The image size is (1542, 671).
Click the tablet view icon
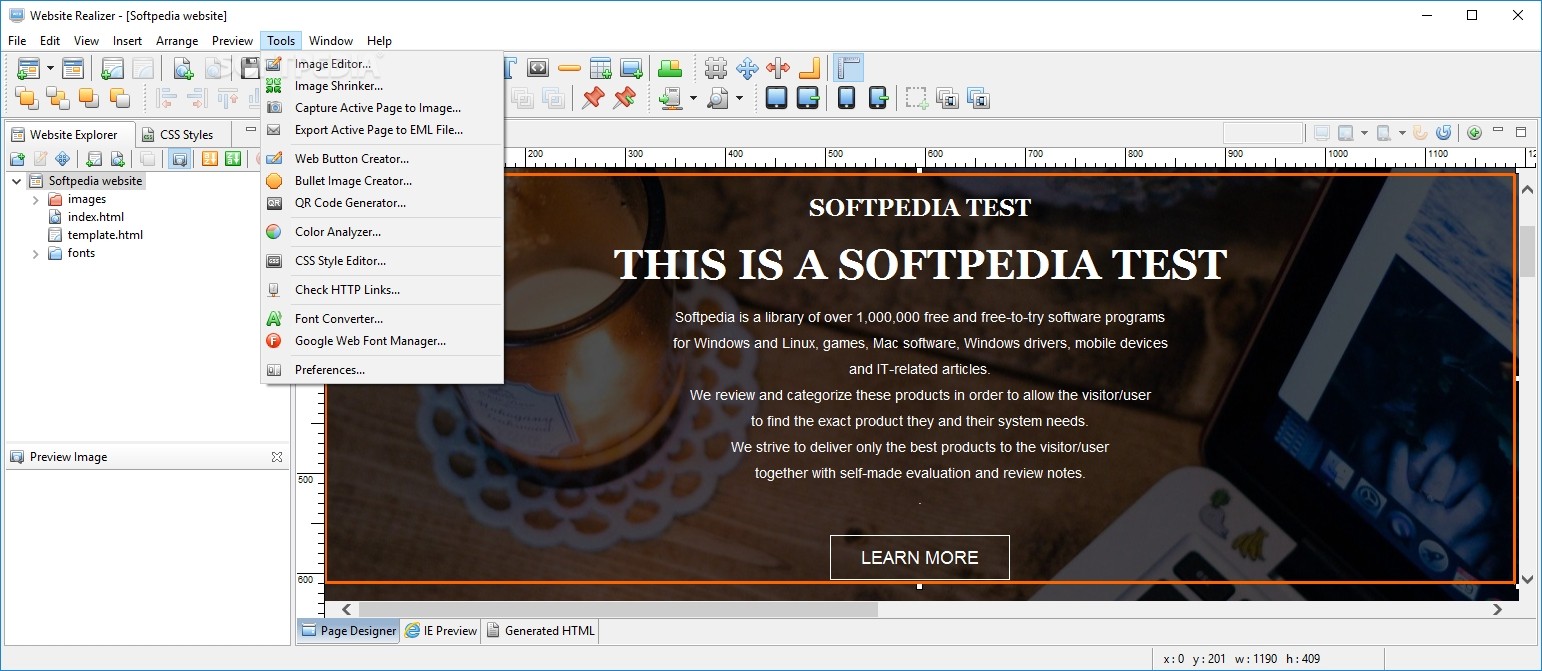(x=776, y=98)
